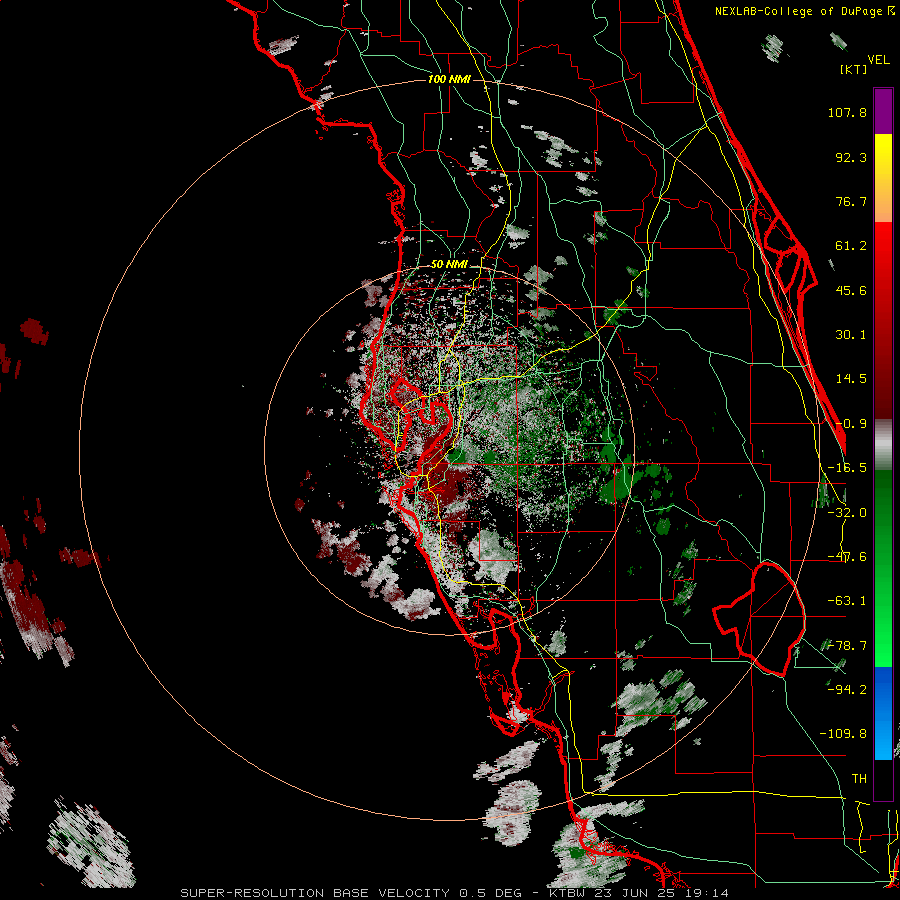Pick the purple segment of velocity color bar

coord(883,111)
